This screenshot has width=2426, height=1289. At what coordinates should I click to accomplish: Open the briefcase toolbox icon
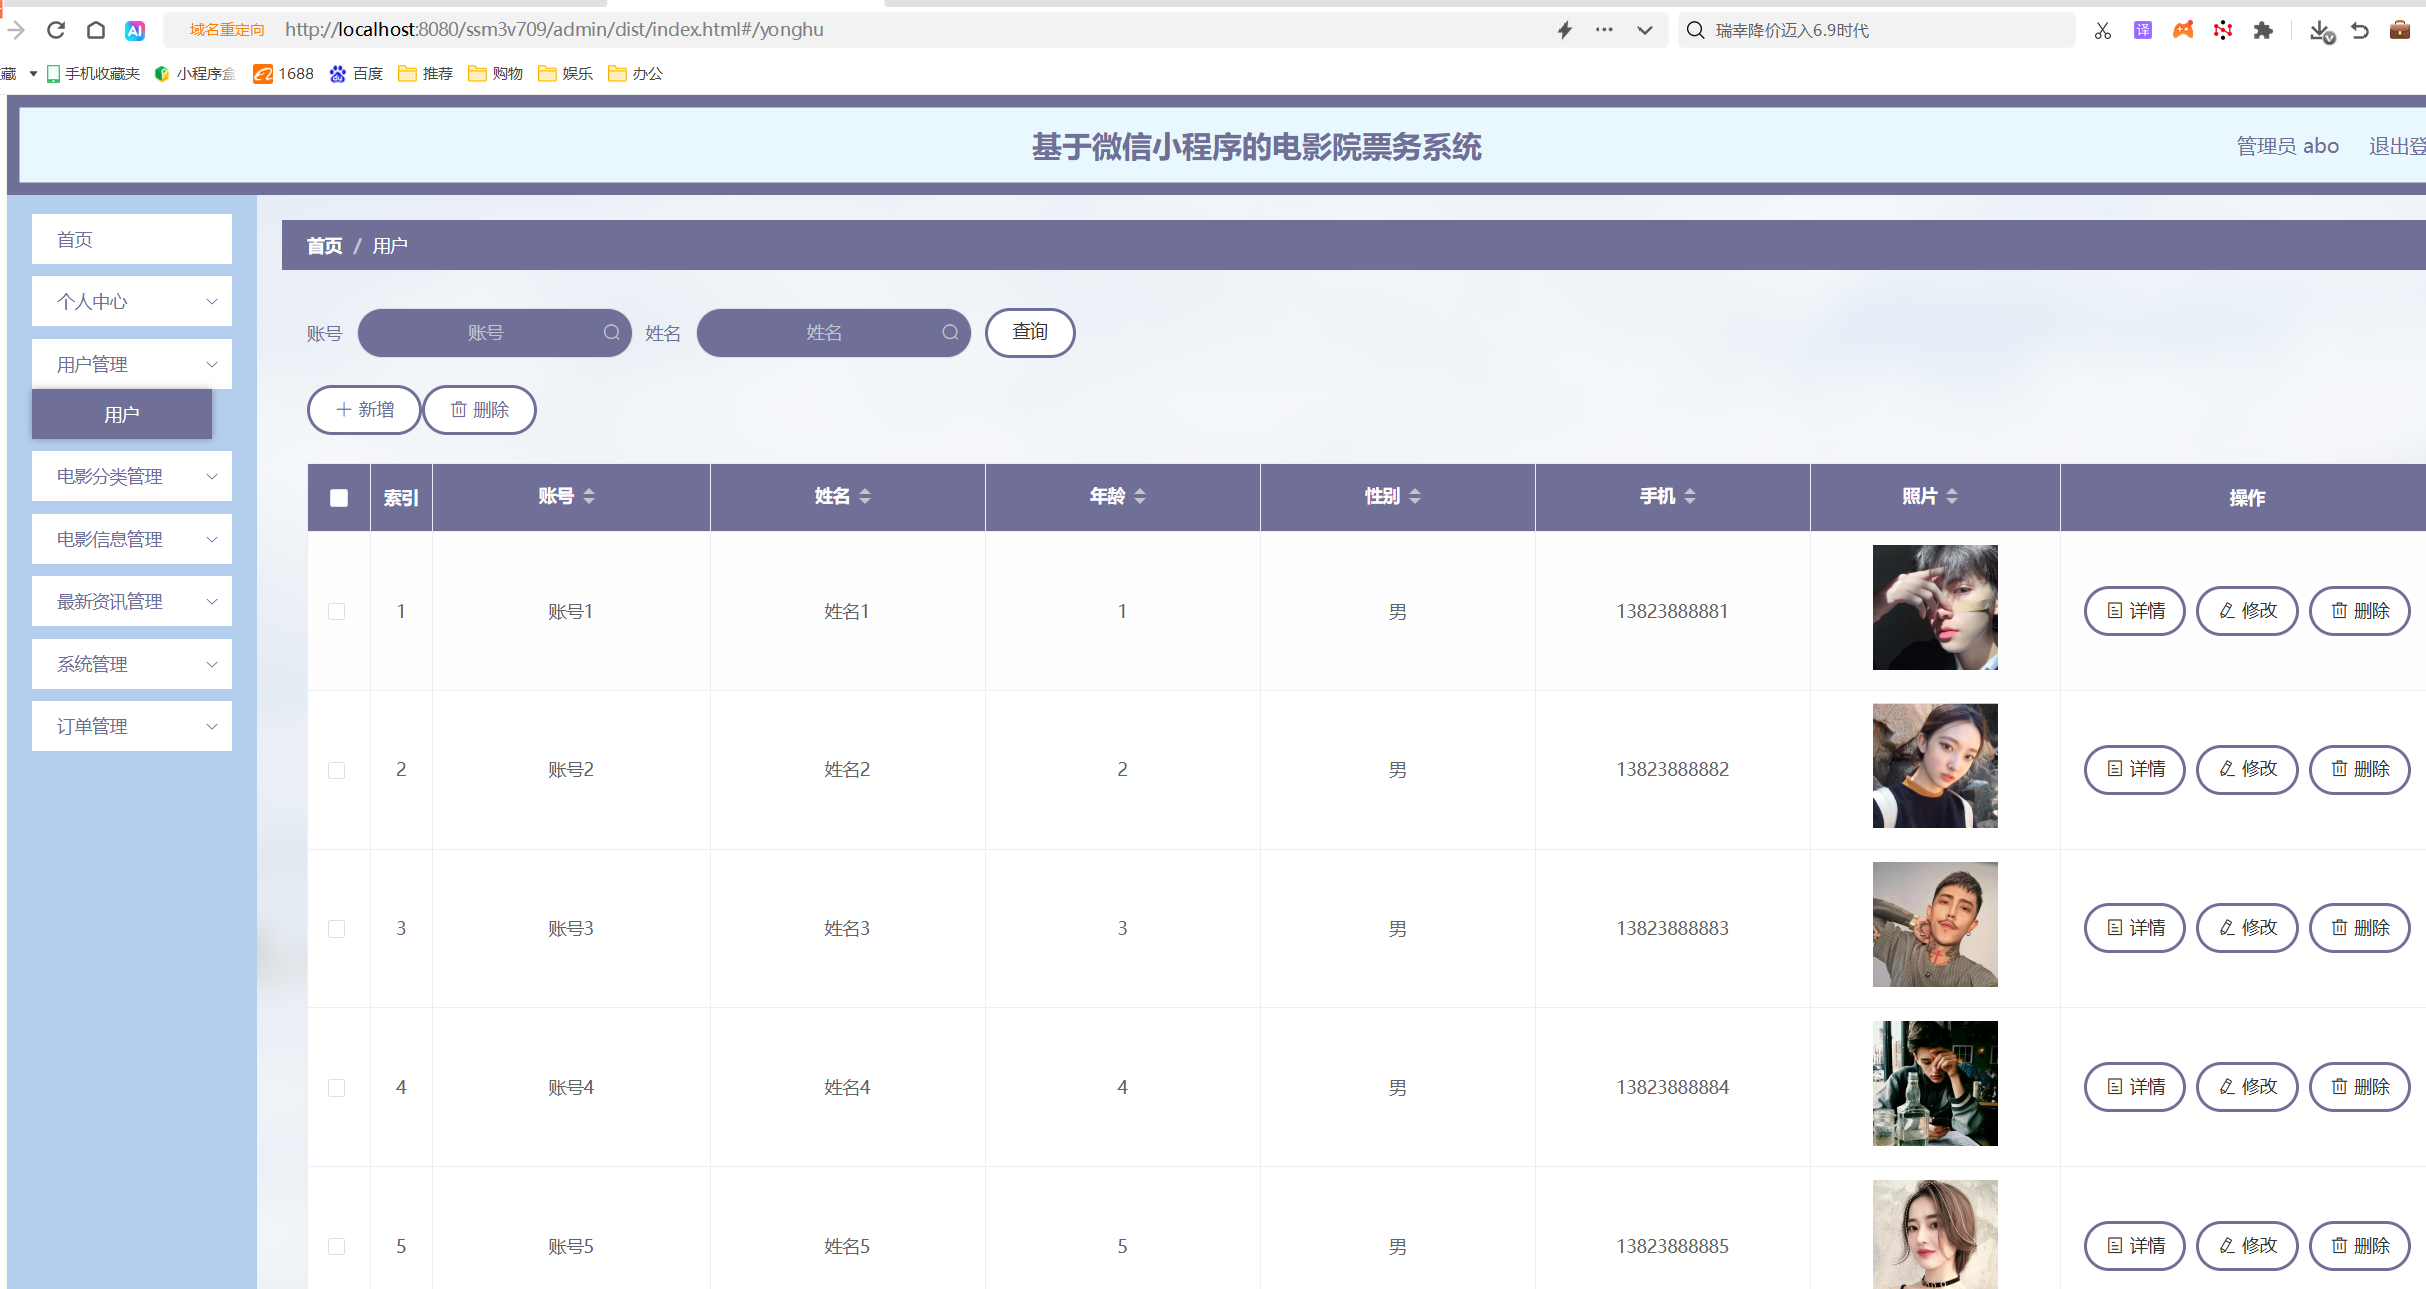pos(2400,30)
